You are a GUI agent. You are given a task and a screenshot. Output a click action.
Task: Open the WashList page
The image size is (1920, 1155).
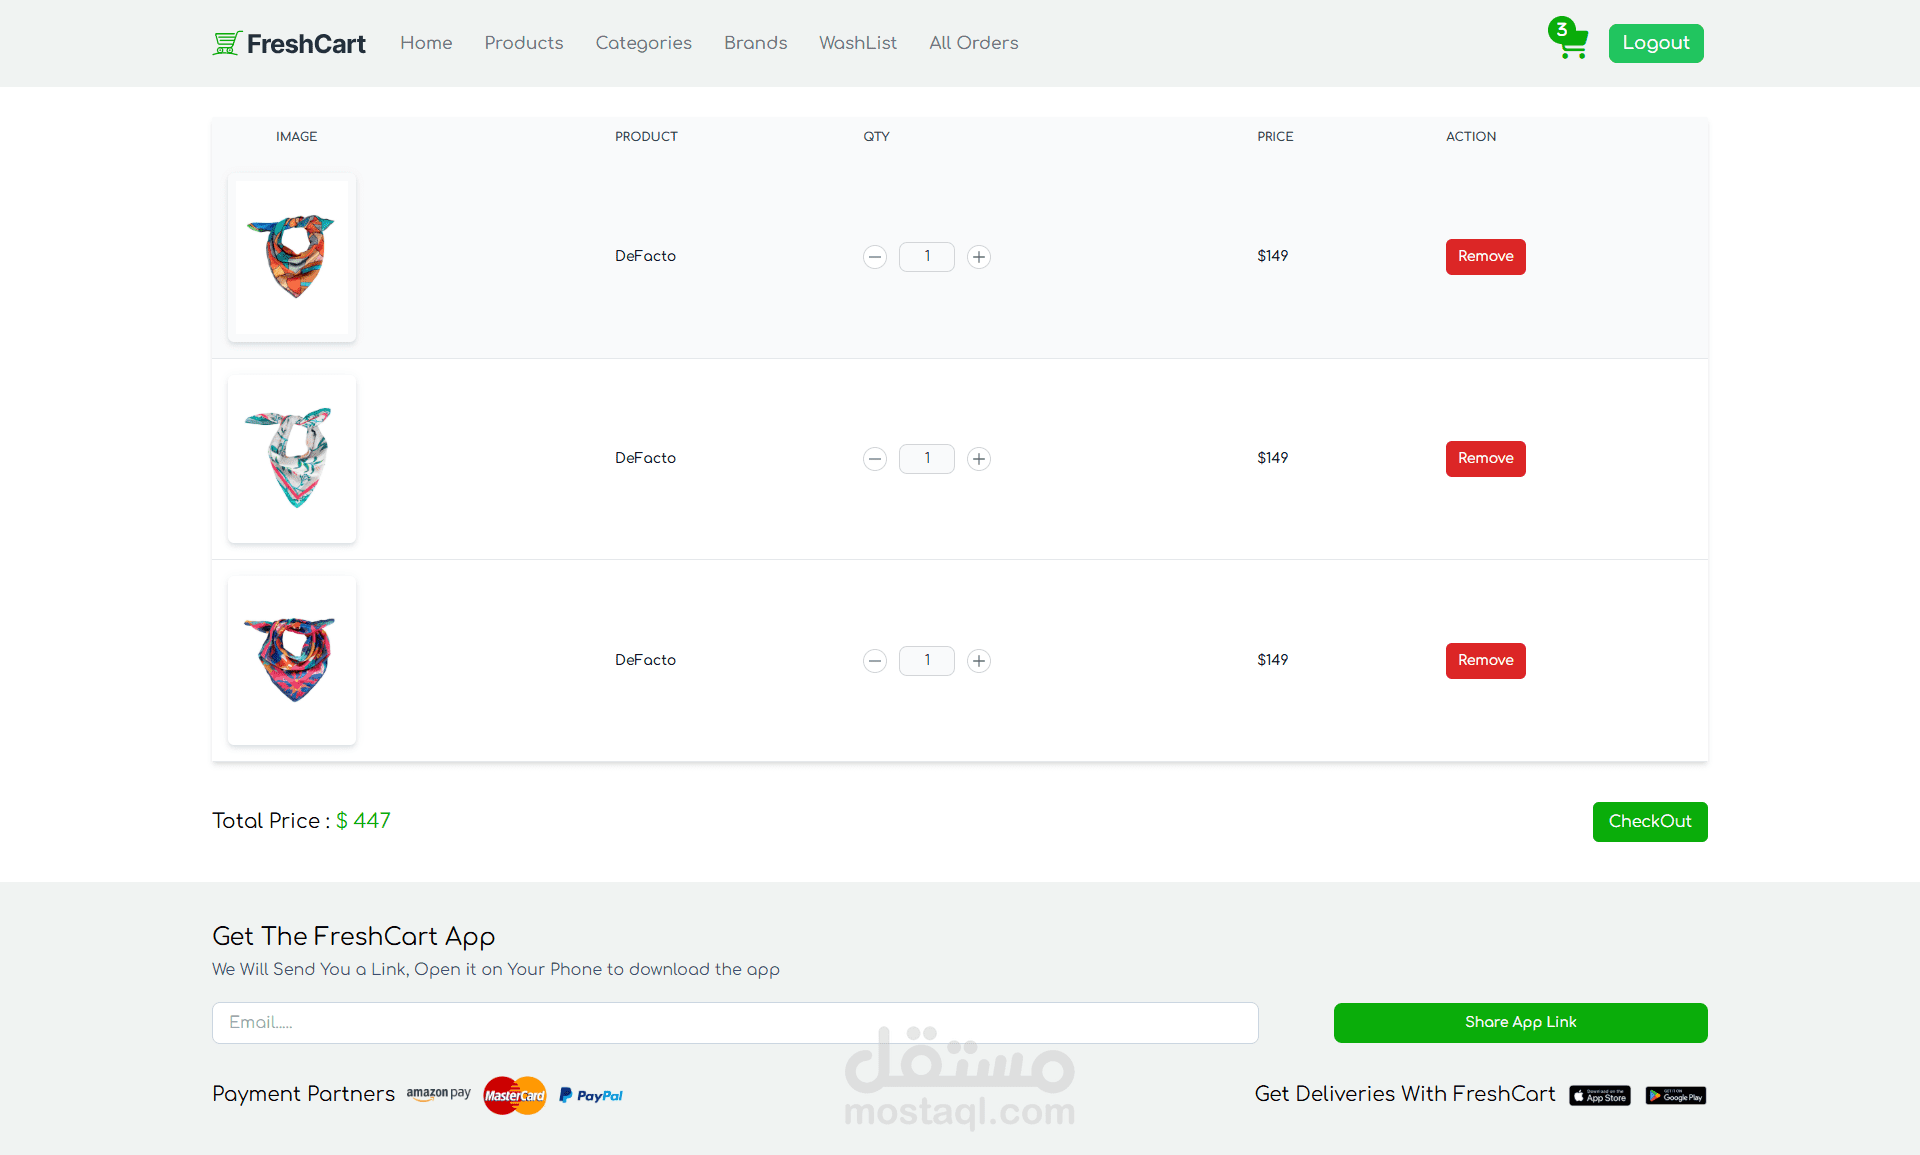[858, 43]
